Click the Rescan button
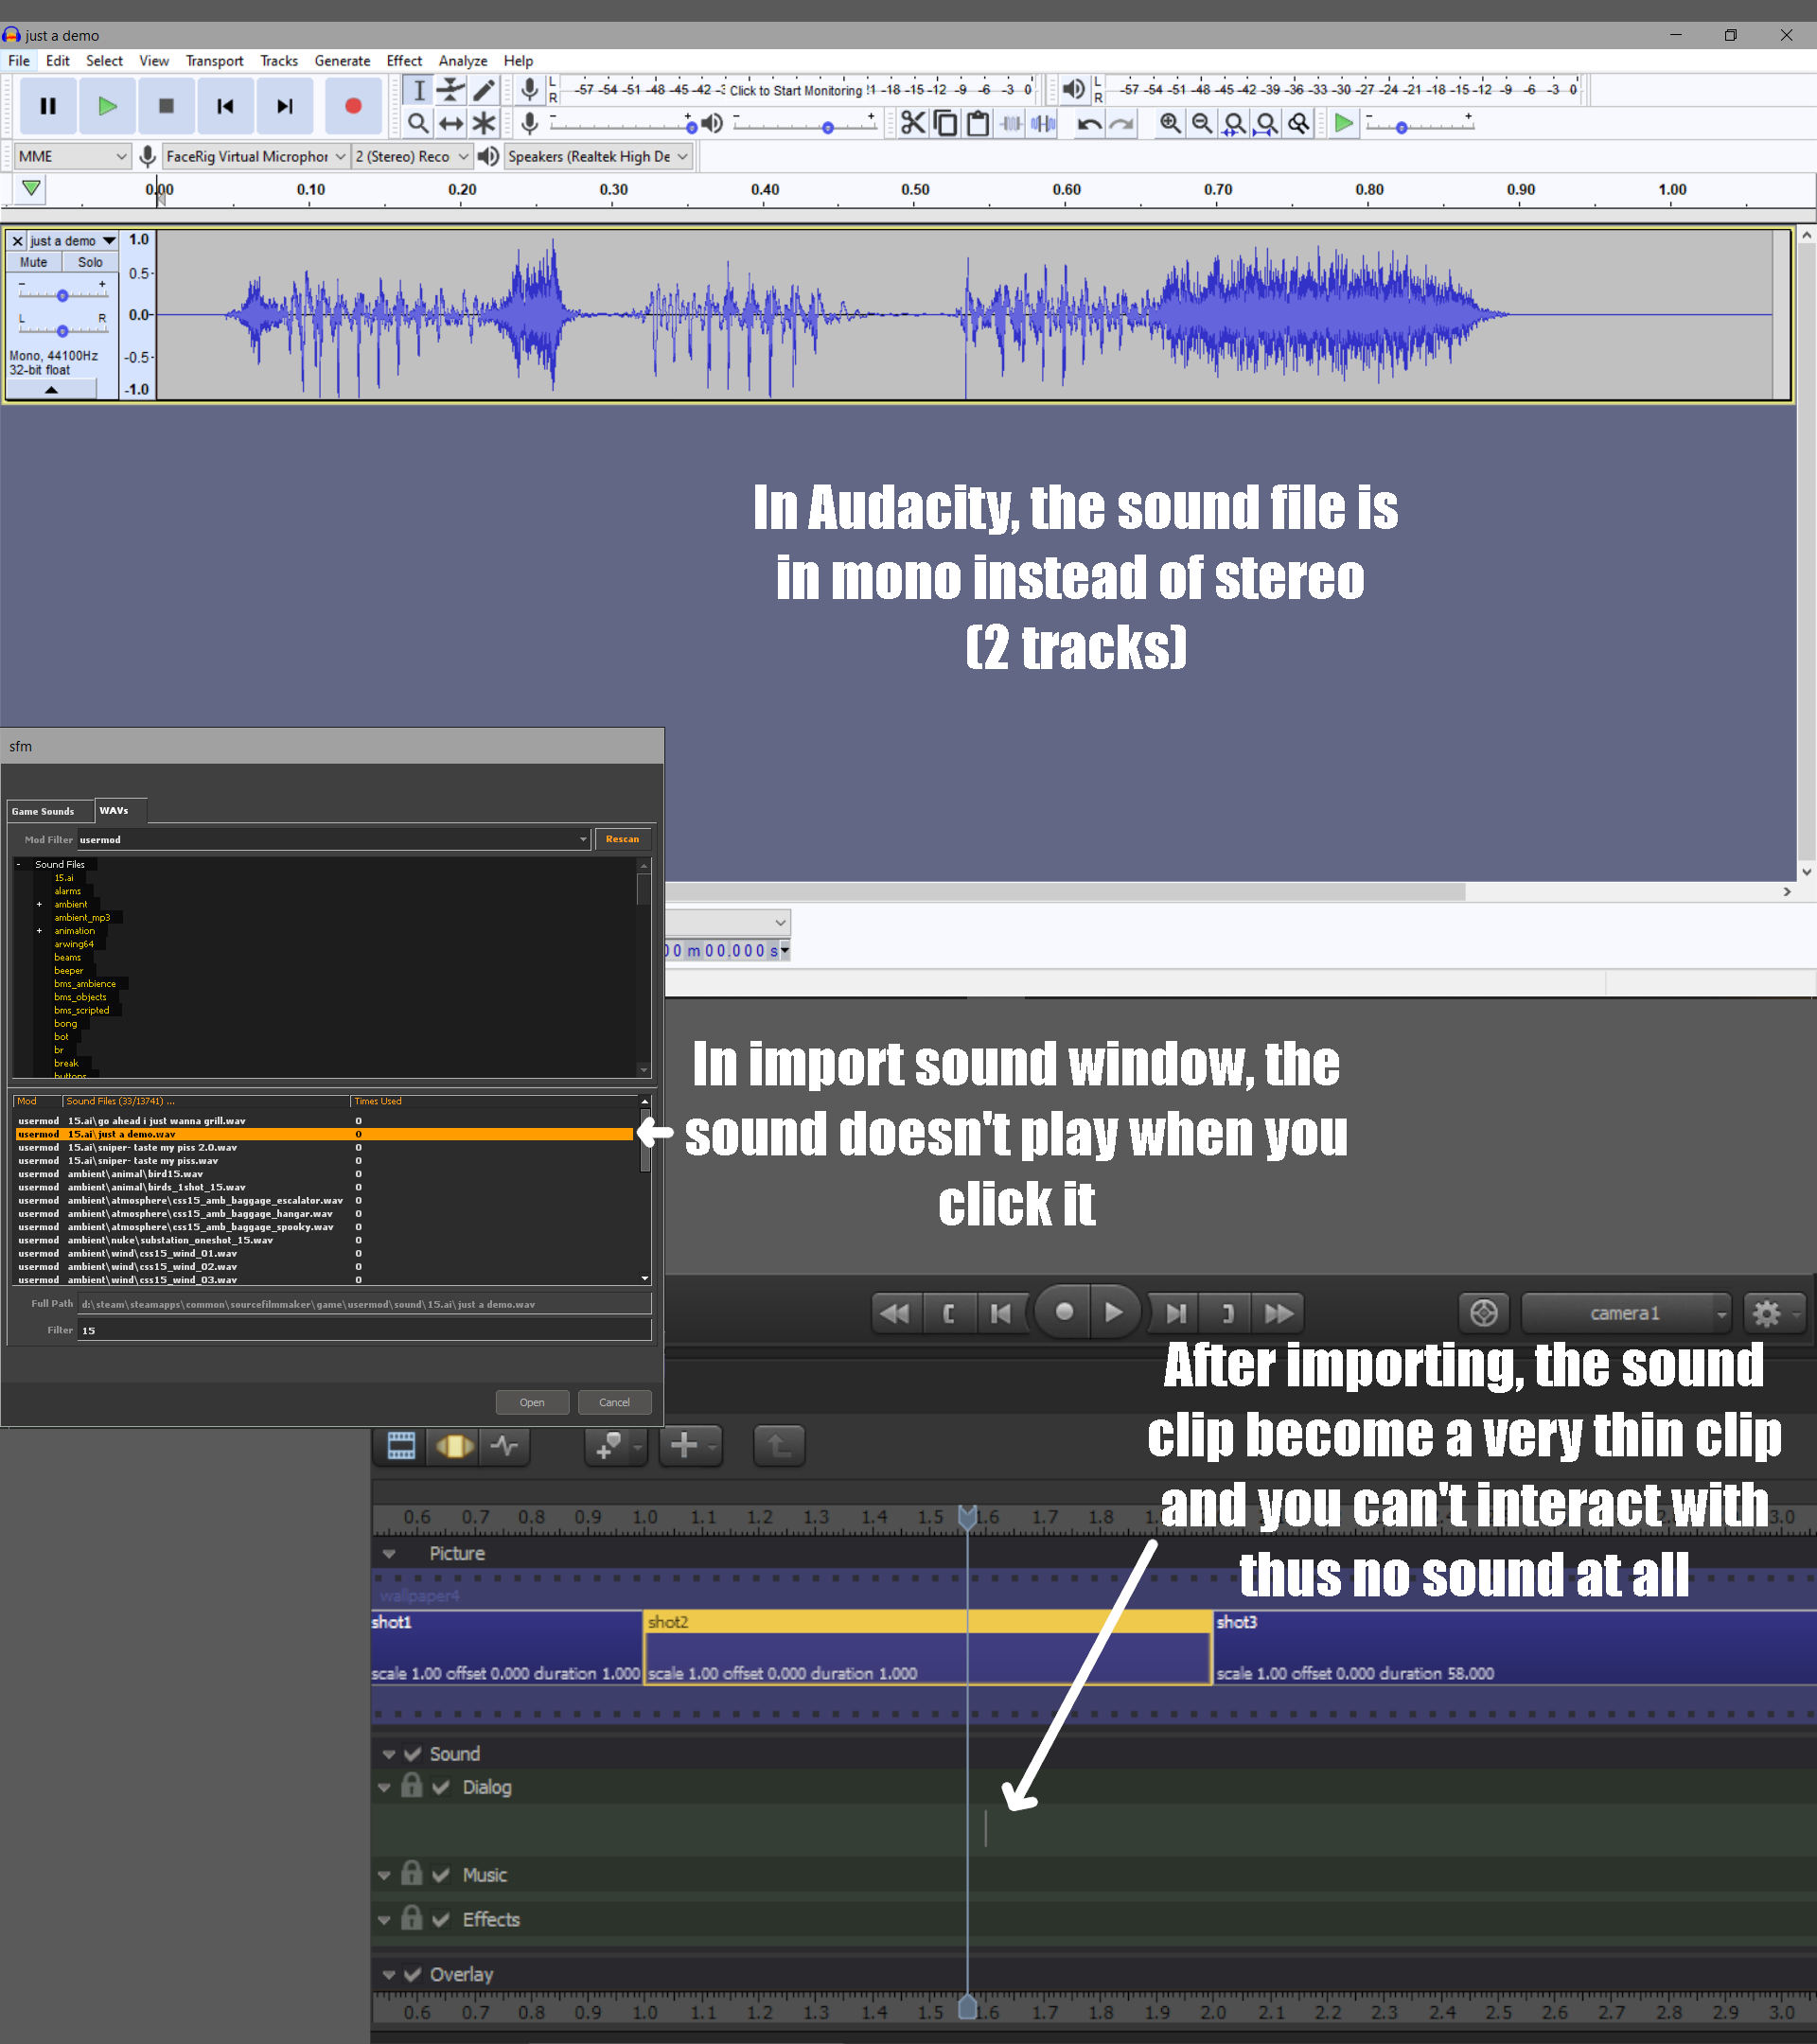Image resolution: width=1817 pixels, height=2044 pixels. tap(622, 839)
